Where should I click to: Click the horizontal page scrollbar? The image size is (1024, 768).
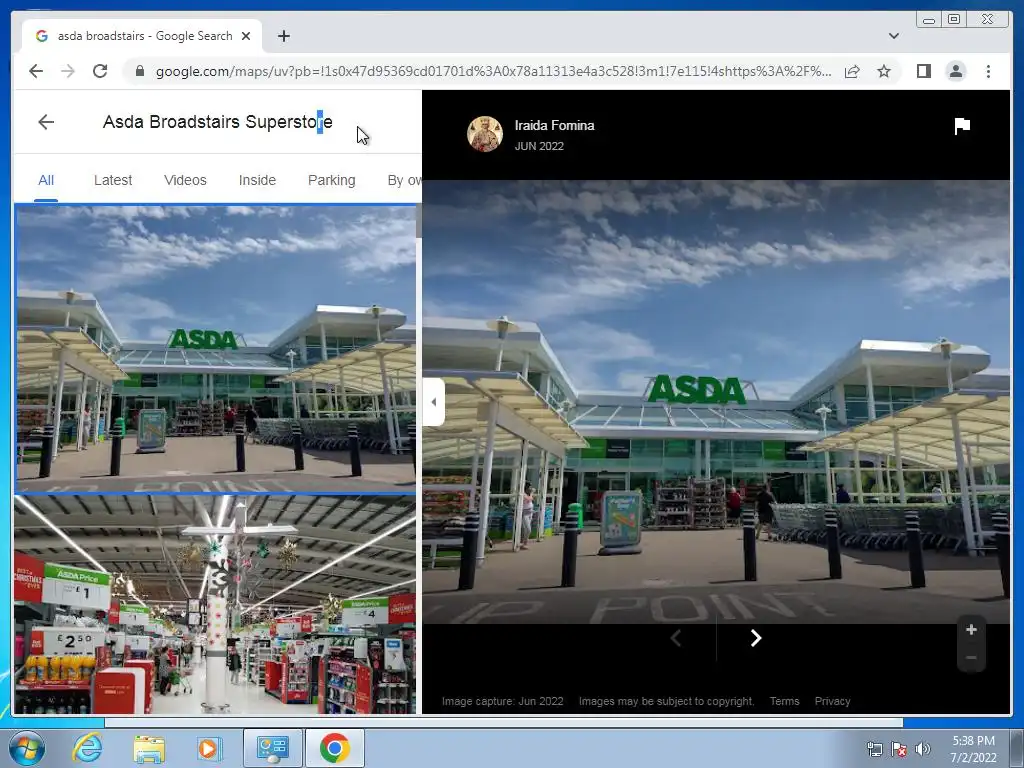(504, 722)
